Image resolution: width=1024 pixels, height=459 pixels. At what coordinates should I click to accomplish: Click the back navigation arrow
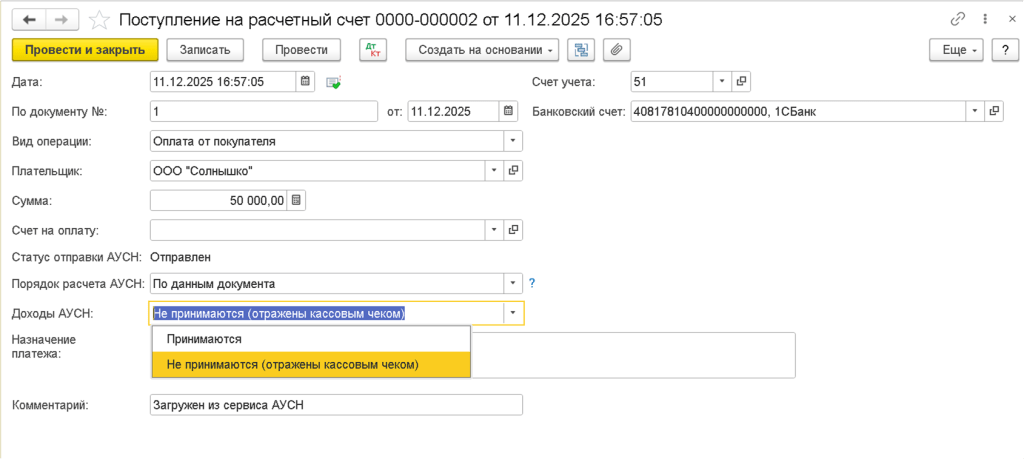click(28, 20)
